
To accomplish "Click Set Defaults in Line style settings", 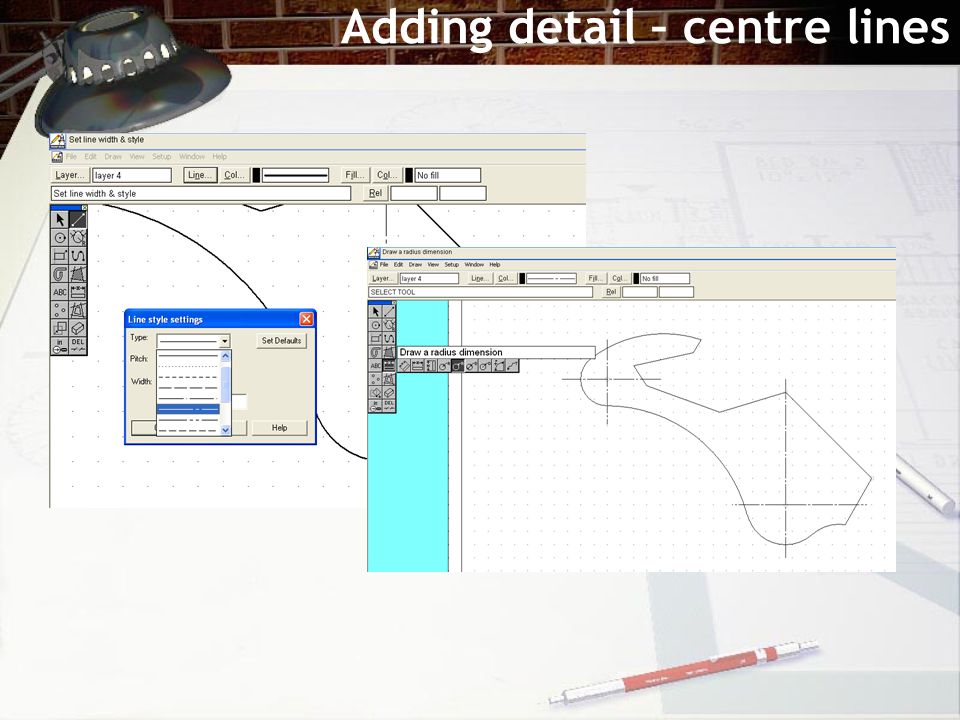I will click(x=281, y=340).
